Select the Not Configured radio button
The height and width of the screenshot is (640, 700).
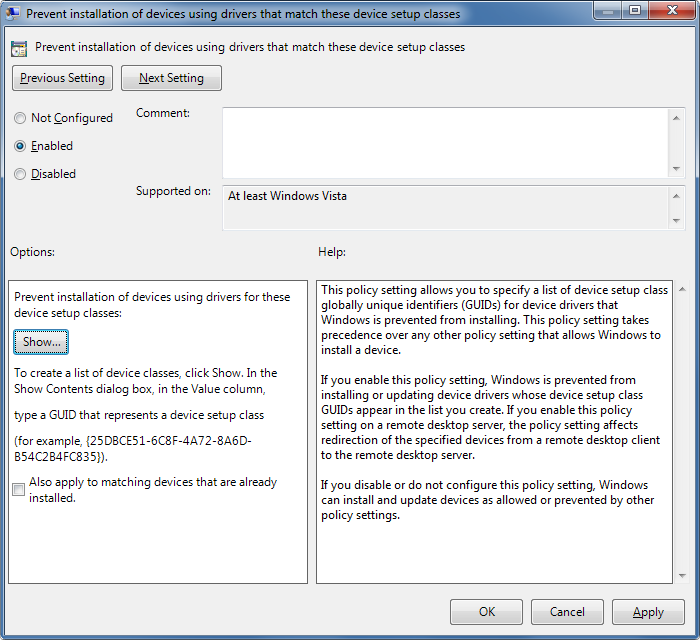(x=20, y=118)
